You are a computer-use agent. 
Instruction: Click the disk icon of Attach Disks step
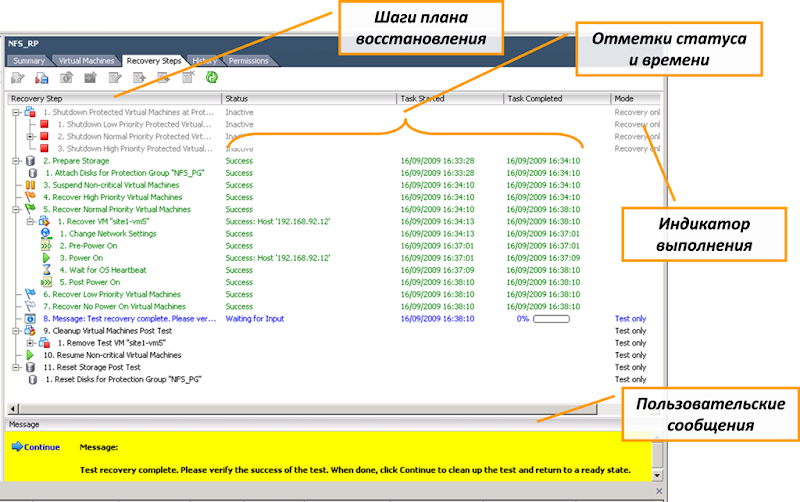(x=33, y=173)
